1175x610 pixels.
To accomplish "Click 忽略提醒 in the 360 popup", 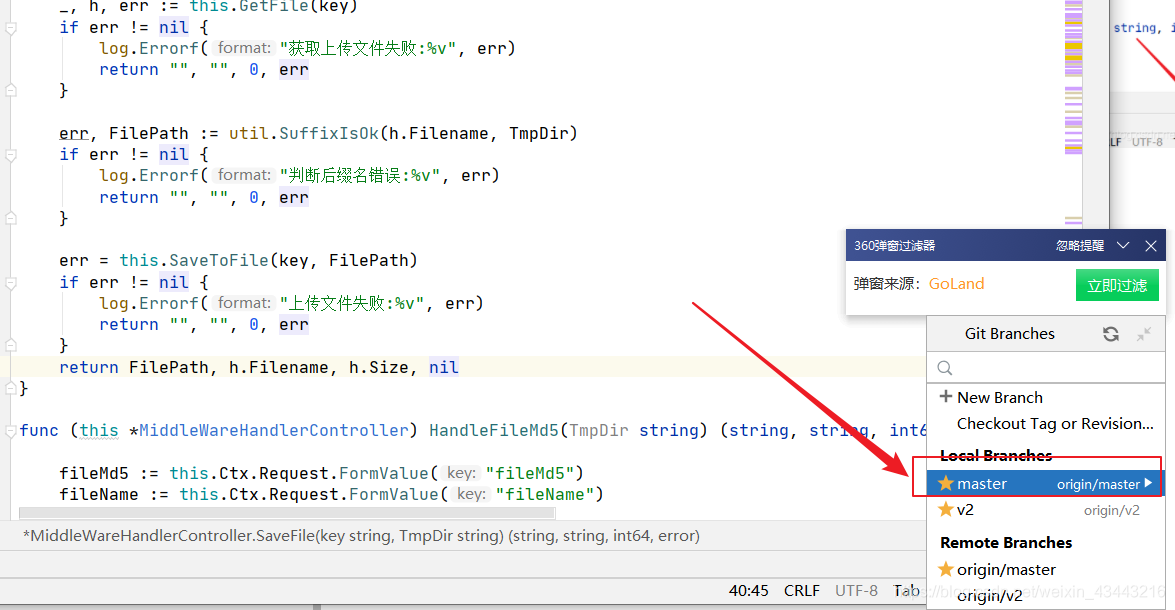I will [1080, 246].
